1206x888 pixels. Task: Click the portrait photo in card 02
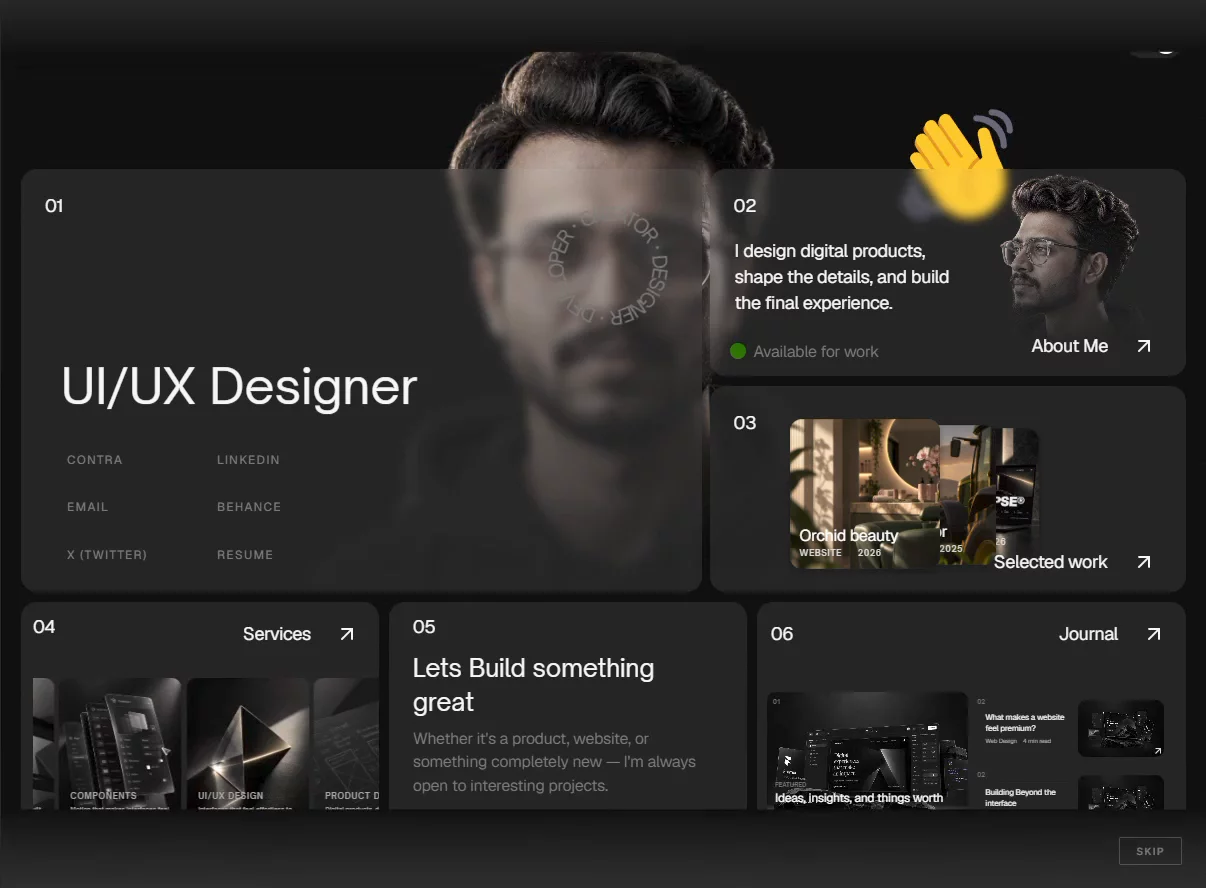pyautogui.click(x=1070, y=255)
